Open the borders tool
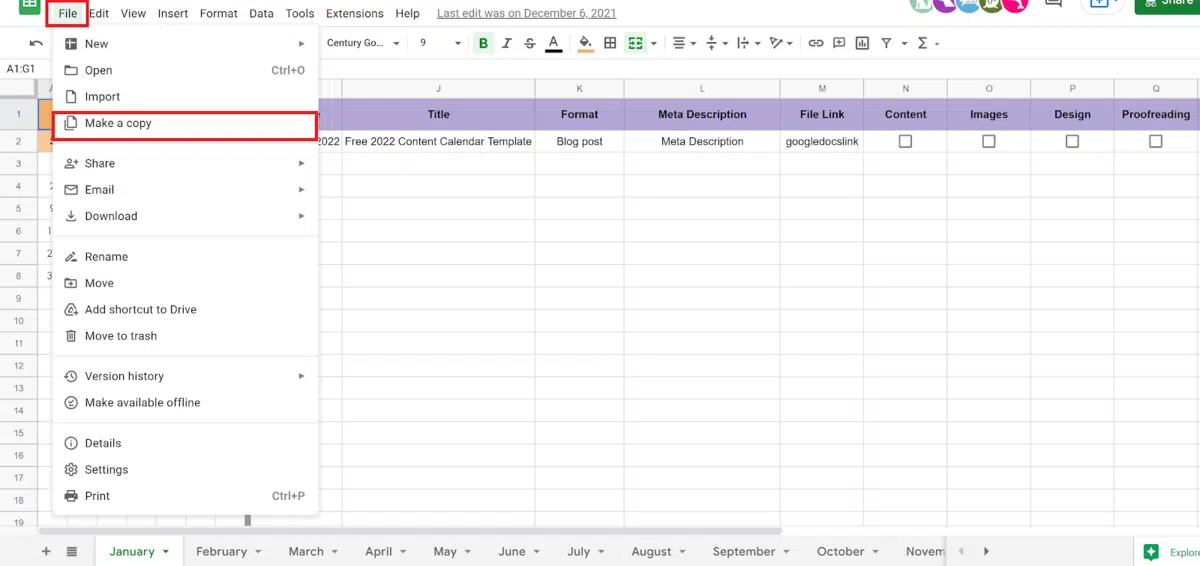 click(x=610, y=43)
